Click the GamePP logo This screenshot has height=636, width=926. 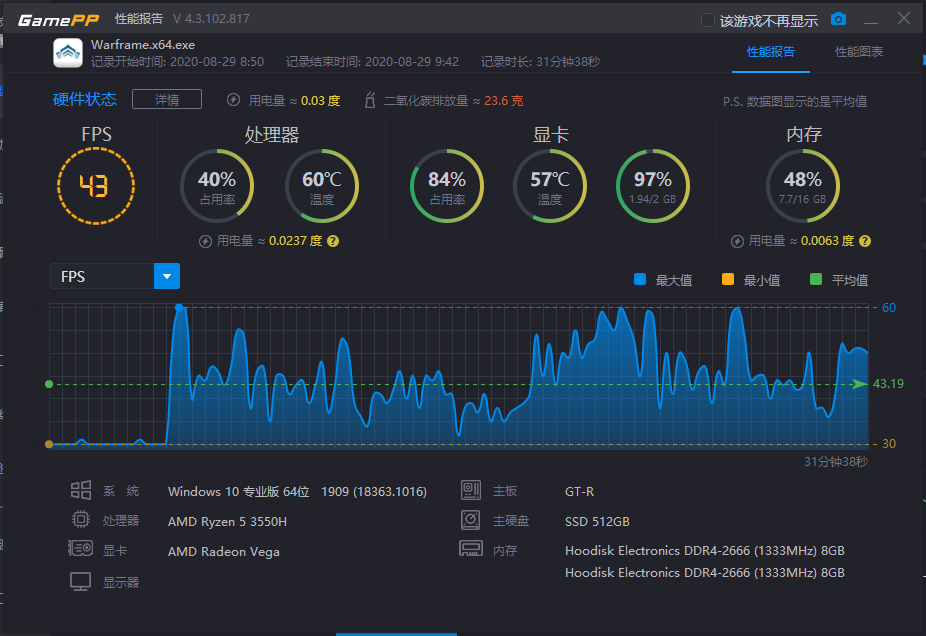(58, 20)
